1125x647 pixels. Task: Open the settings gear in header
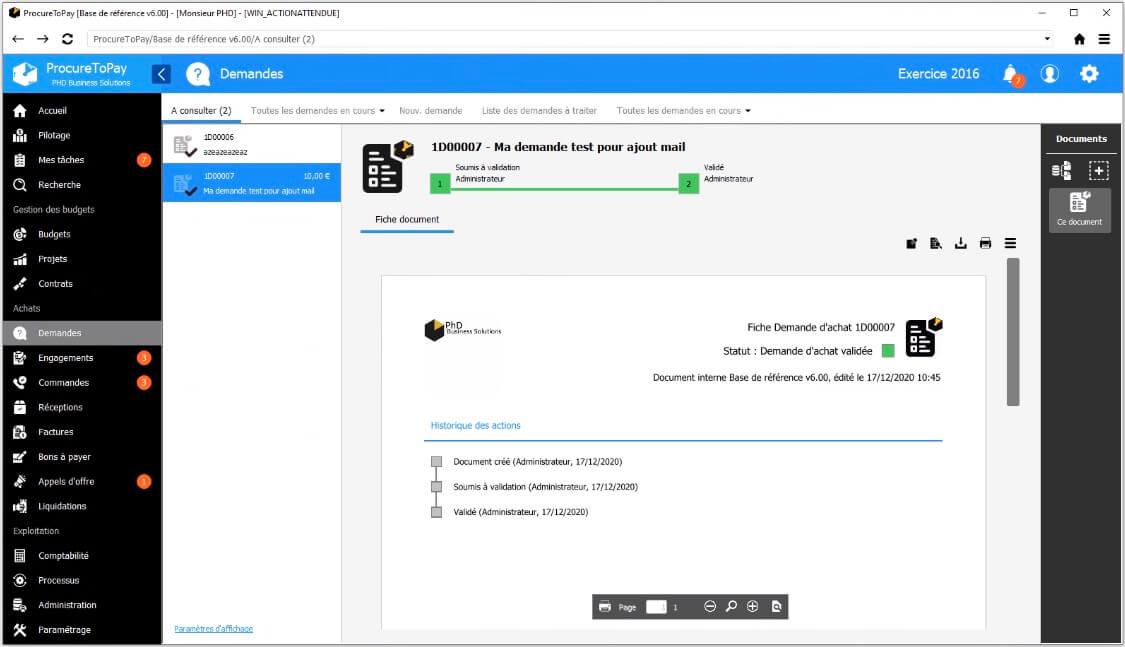tap(1089, 74)
